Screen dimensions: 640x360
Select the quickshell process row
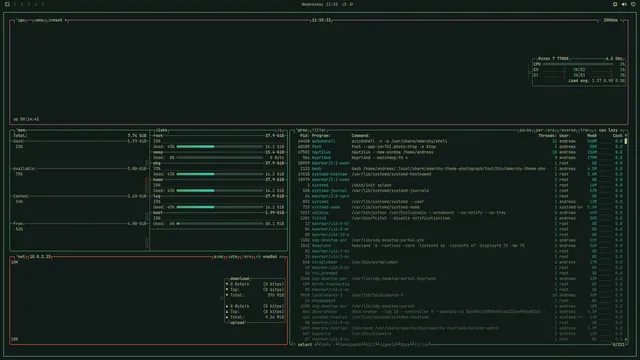point(460,141)
